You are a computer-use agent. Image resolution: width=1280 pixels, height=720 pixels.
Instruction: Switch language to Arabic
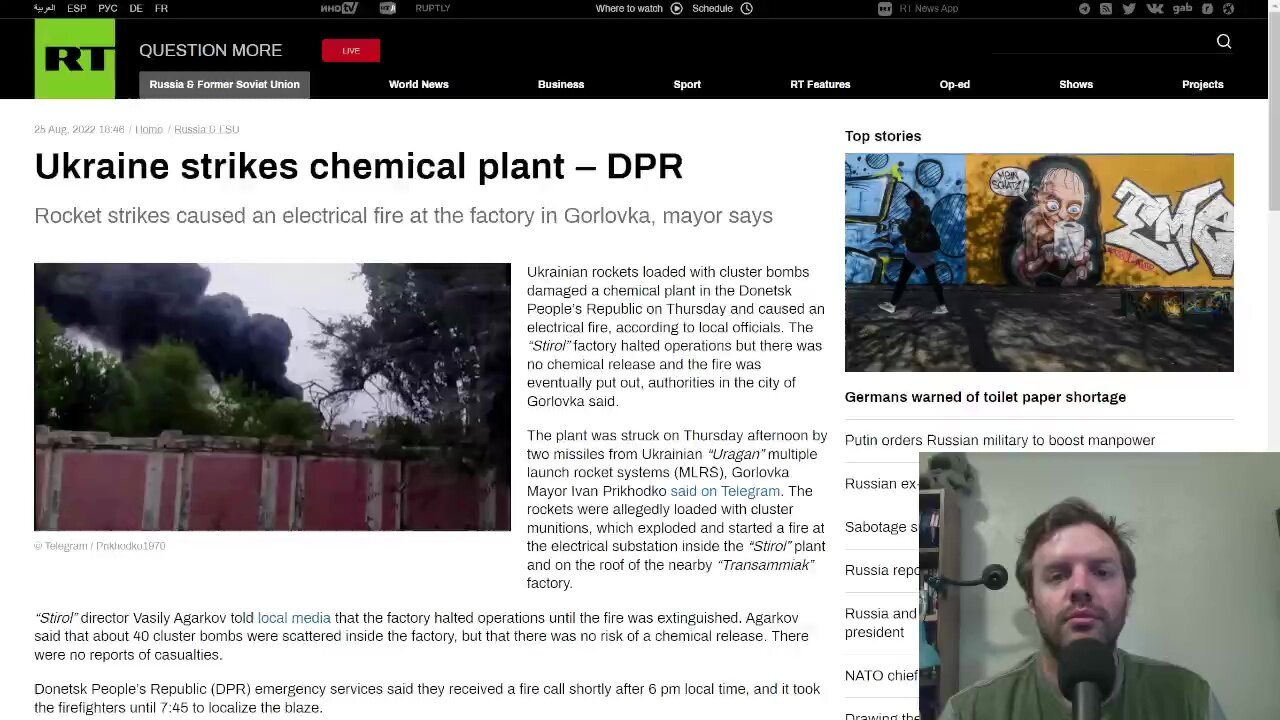(x=45, y=8)
